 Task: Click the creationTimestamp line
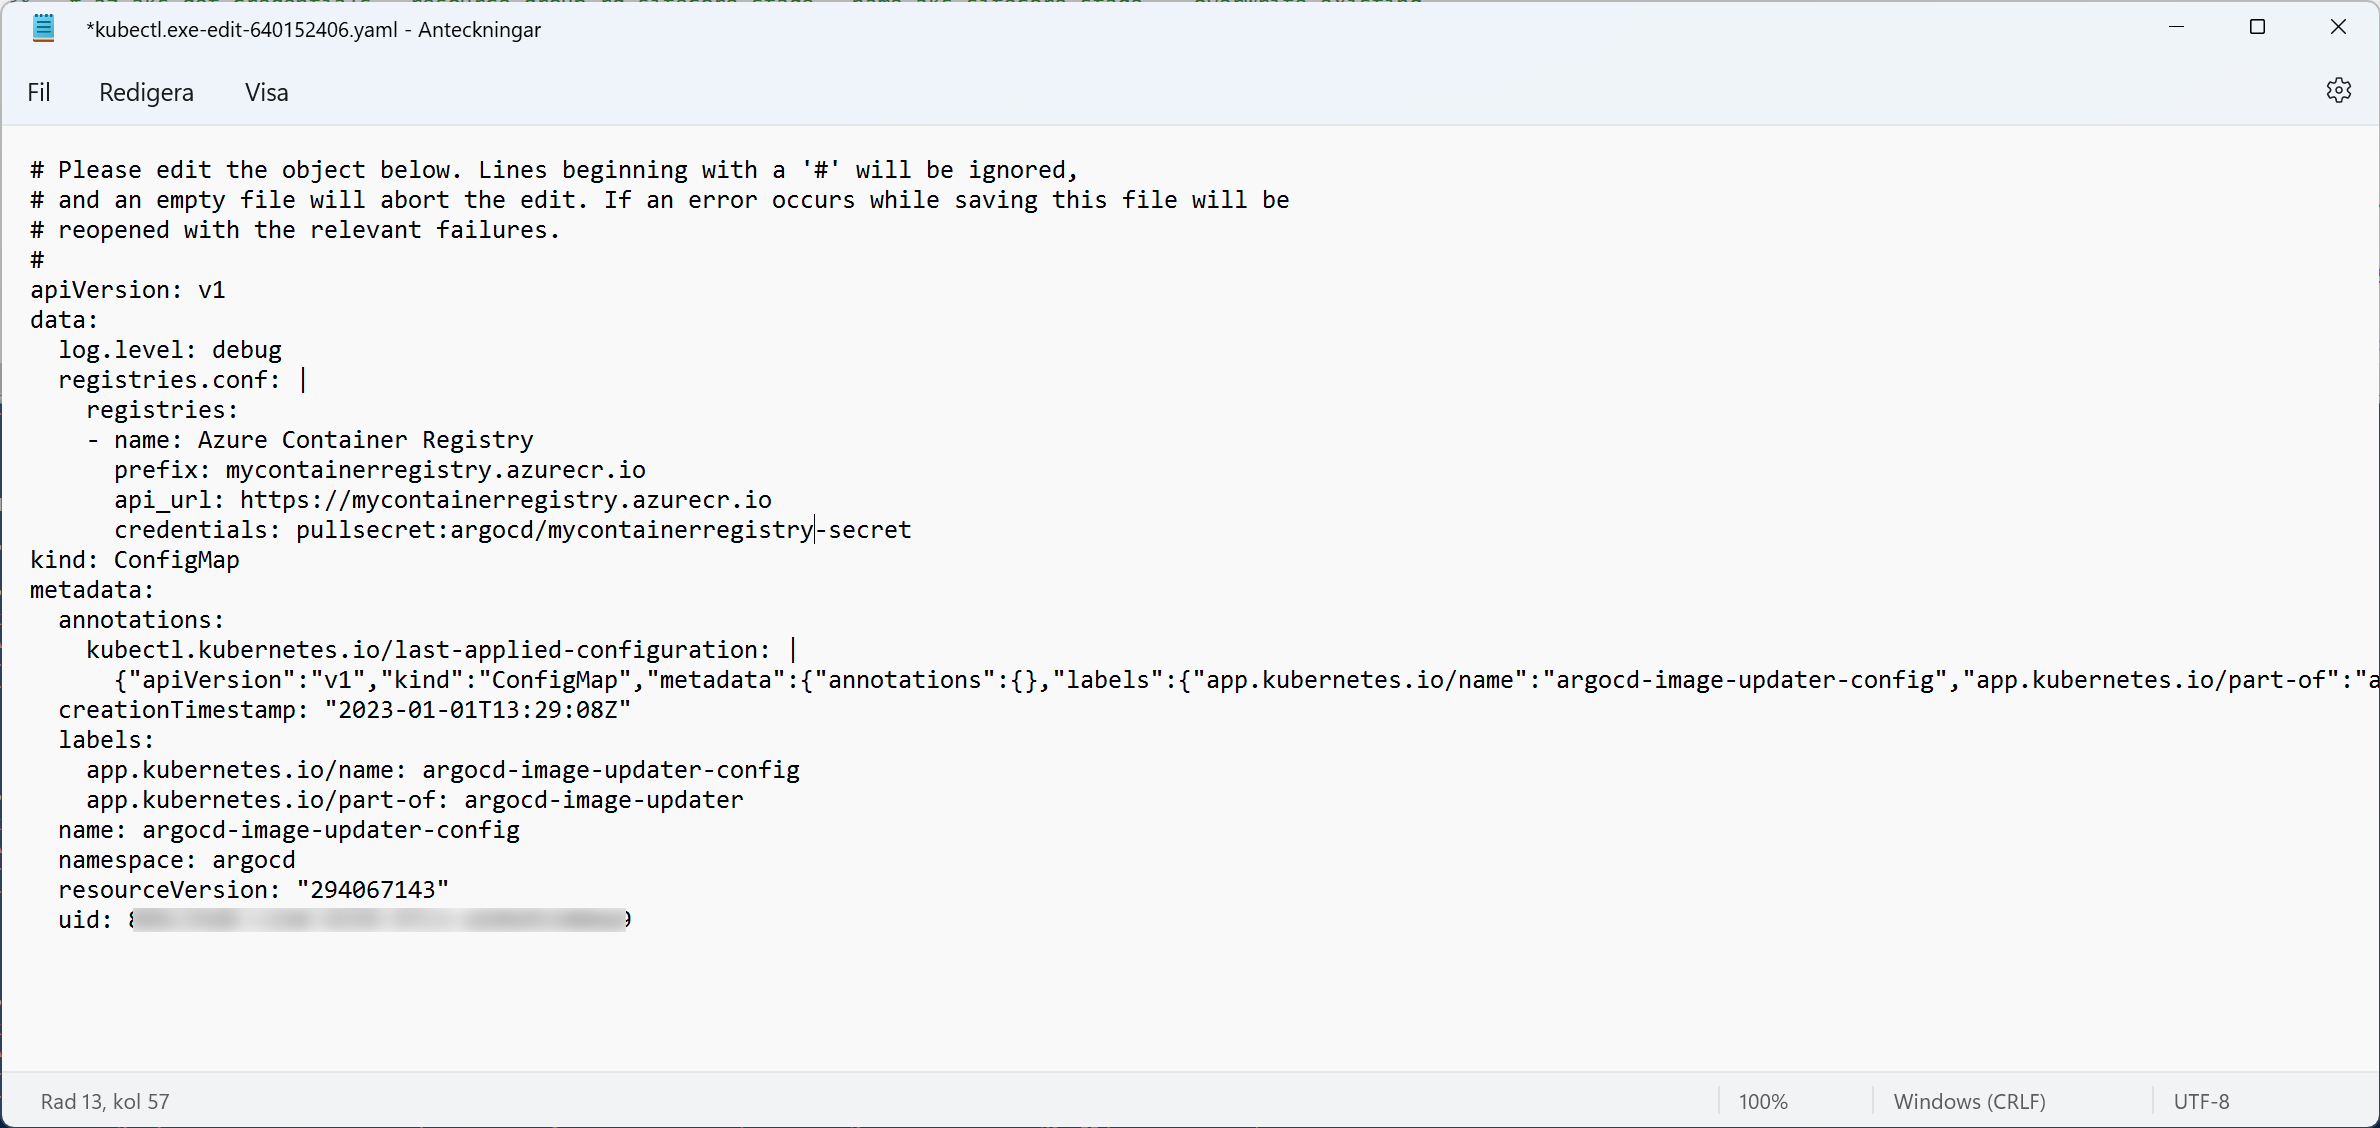point(344,709)
